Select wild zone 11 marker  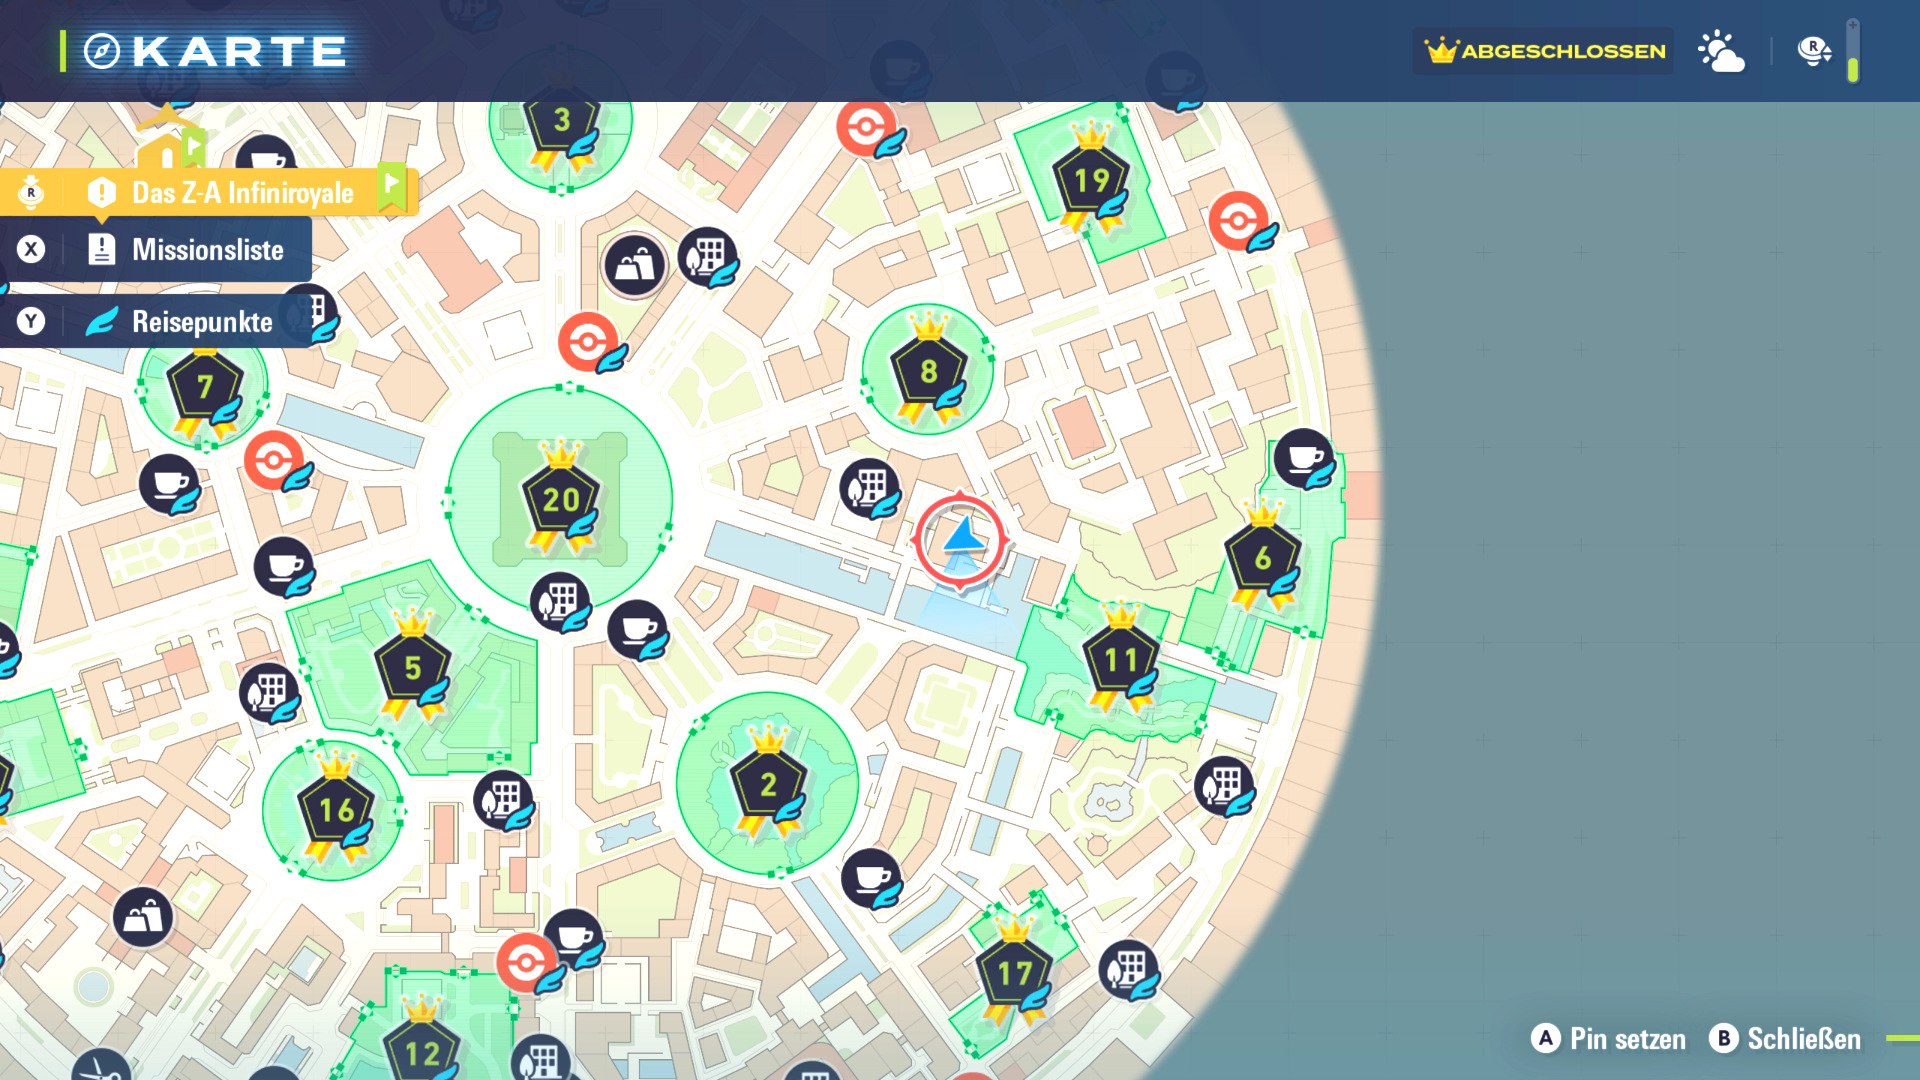tap(1120, 660)
